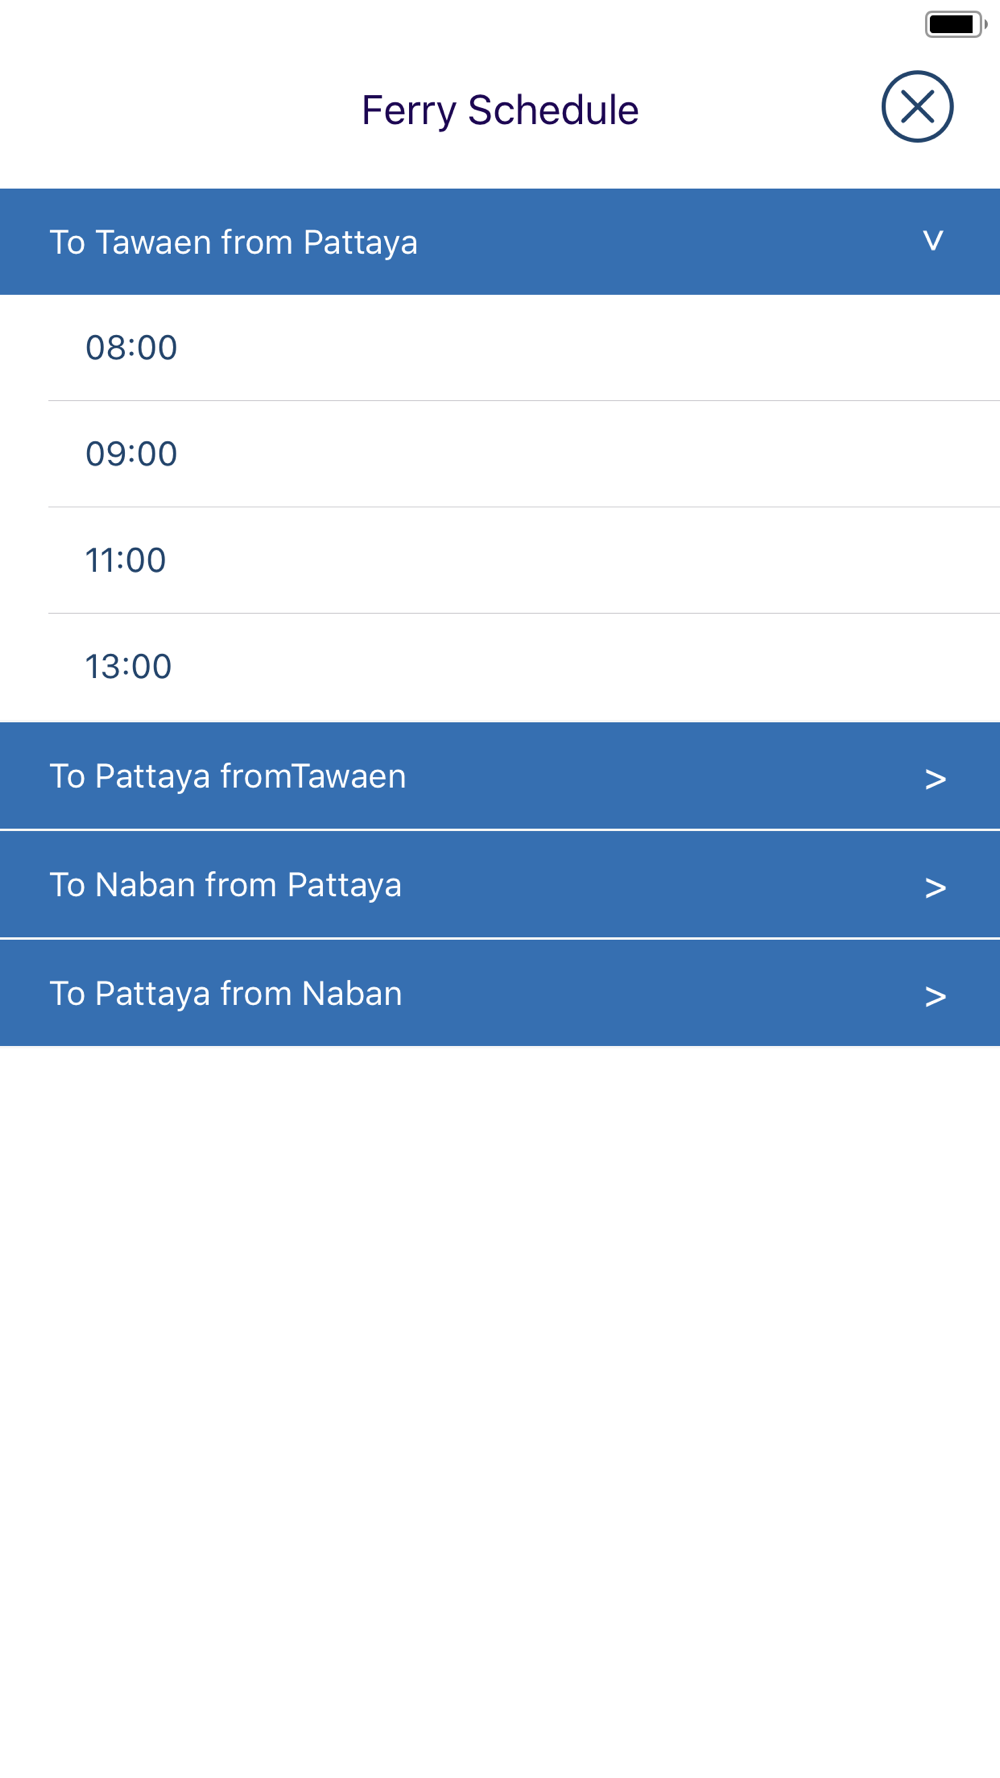Click the down chevron on Tawaen header

(x=933, y=241)
